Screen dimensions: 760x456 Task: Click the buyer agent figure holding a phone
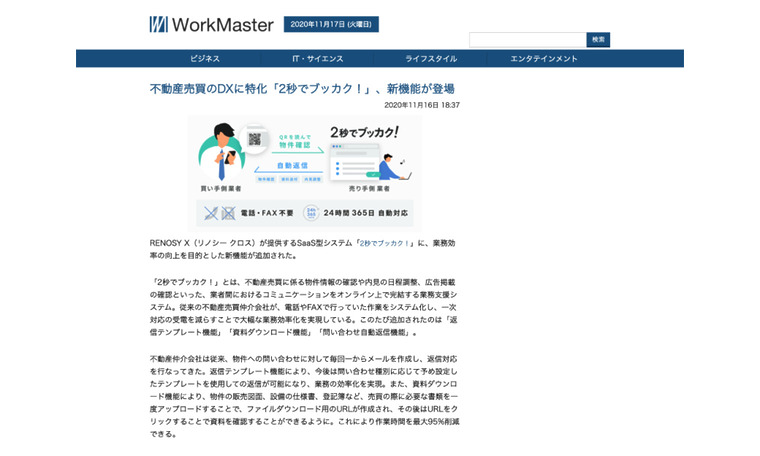pos(220,156)
